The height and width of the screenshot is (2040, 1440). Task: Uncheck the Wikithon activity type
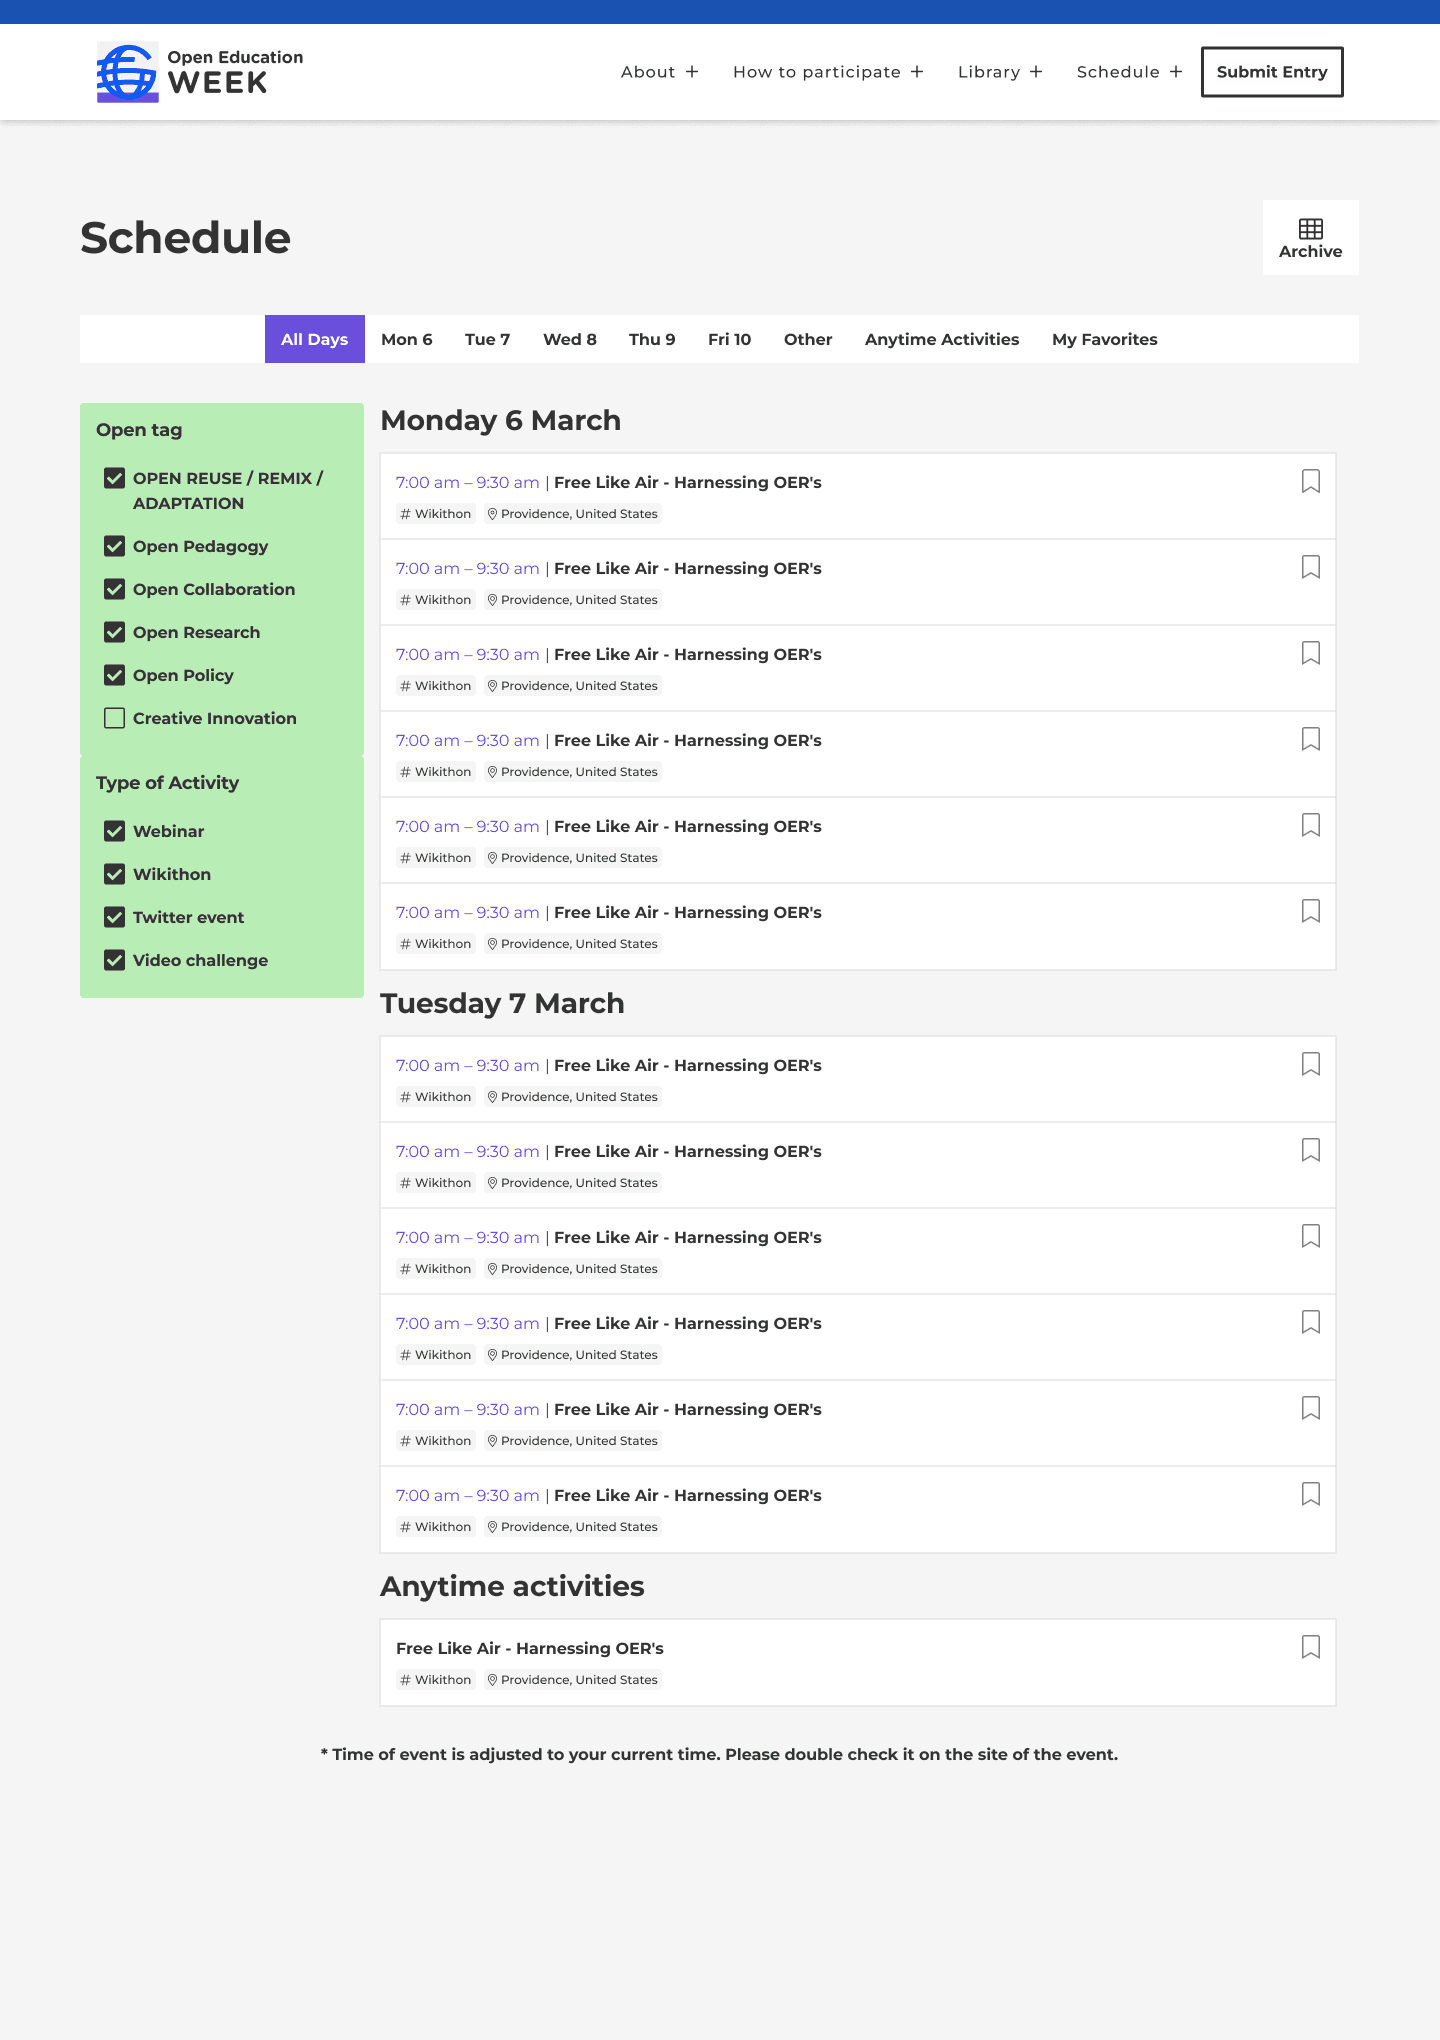click(x=115, y=874)
